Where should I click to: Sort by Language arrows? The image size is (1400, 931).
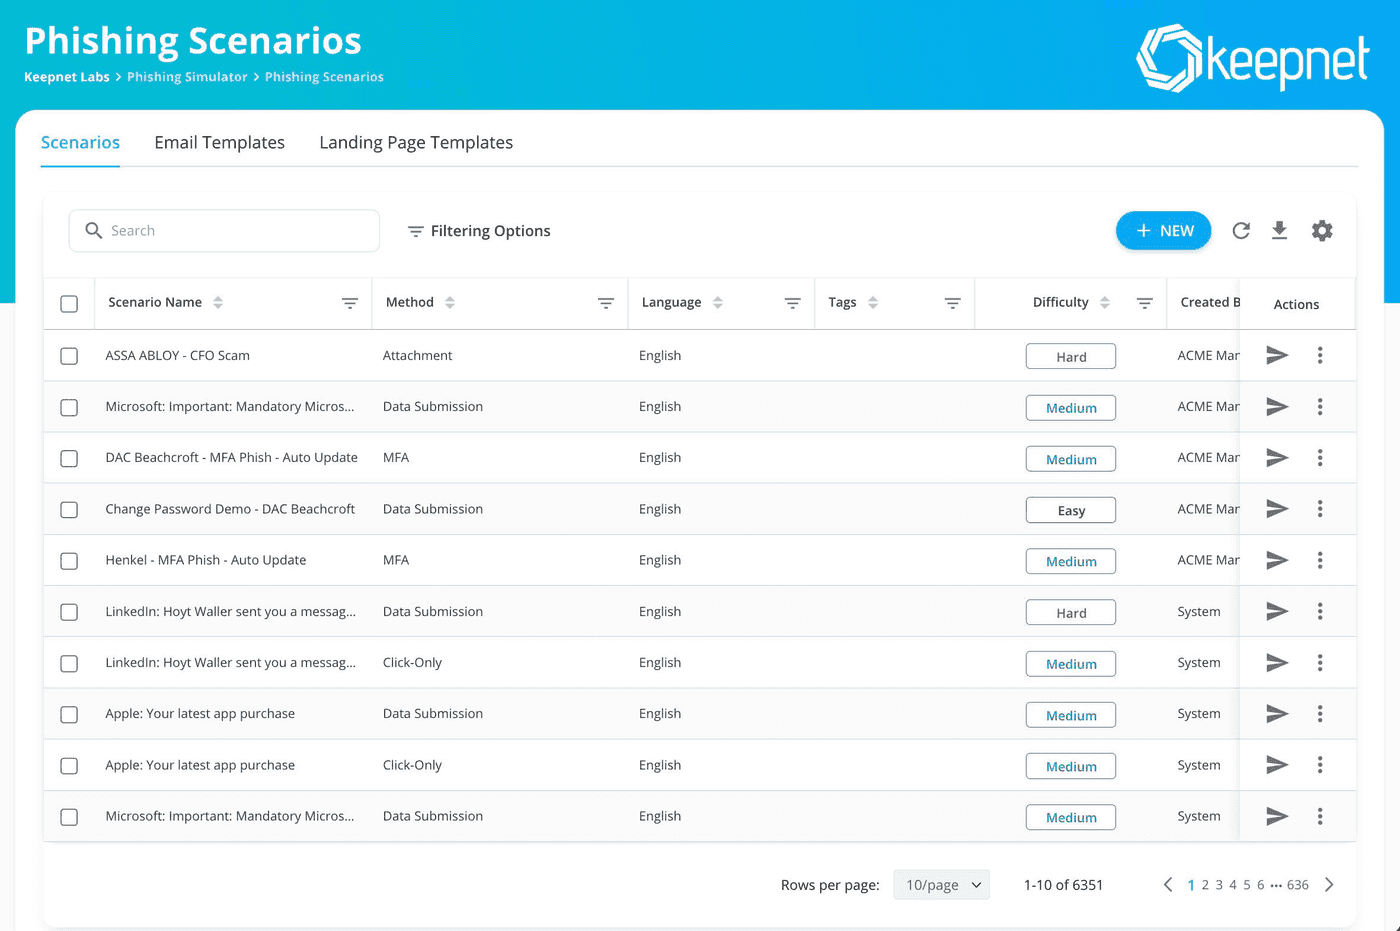[x=718, y=302]
